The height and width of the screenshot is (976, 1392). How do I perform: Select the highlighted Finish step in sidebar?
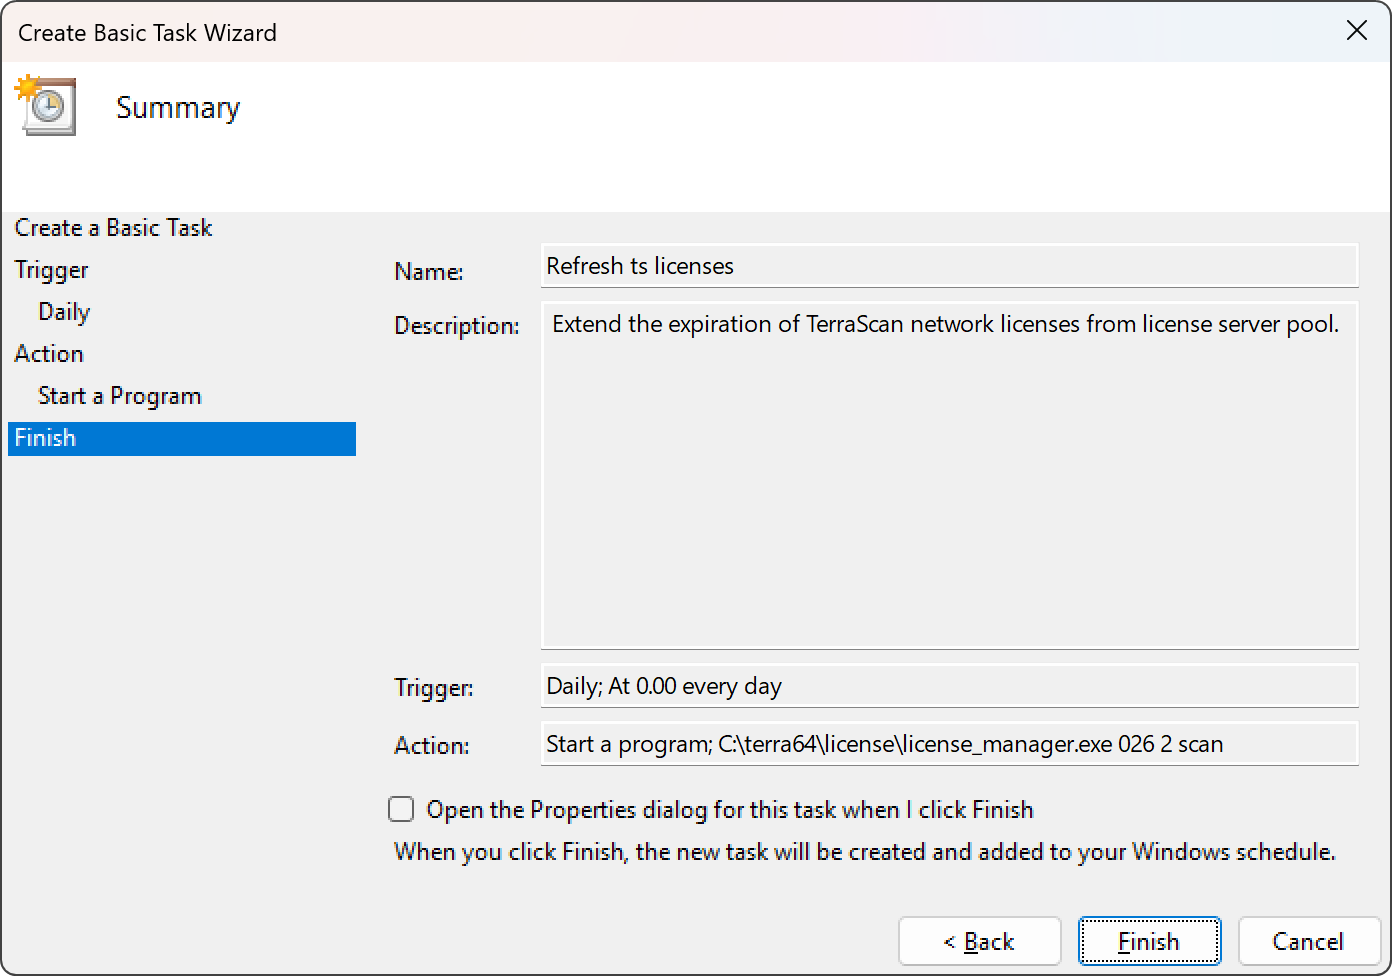(45, 438)
